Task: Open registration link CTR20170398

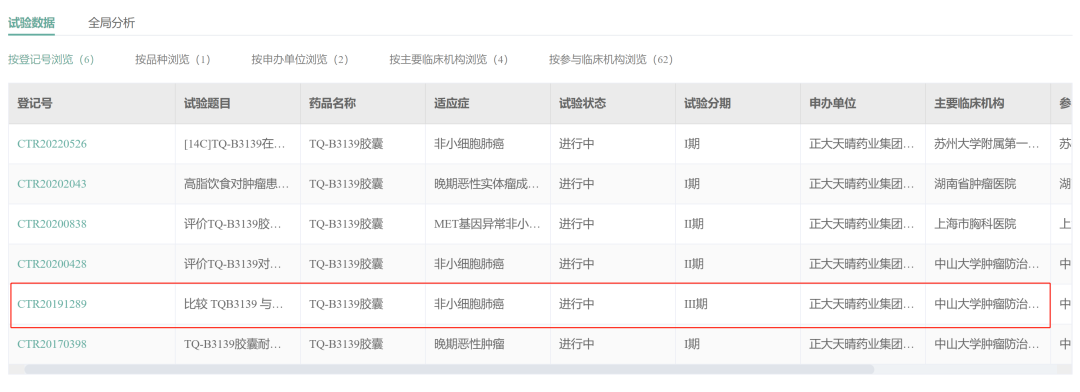Action: click(52, 344)
